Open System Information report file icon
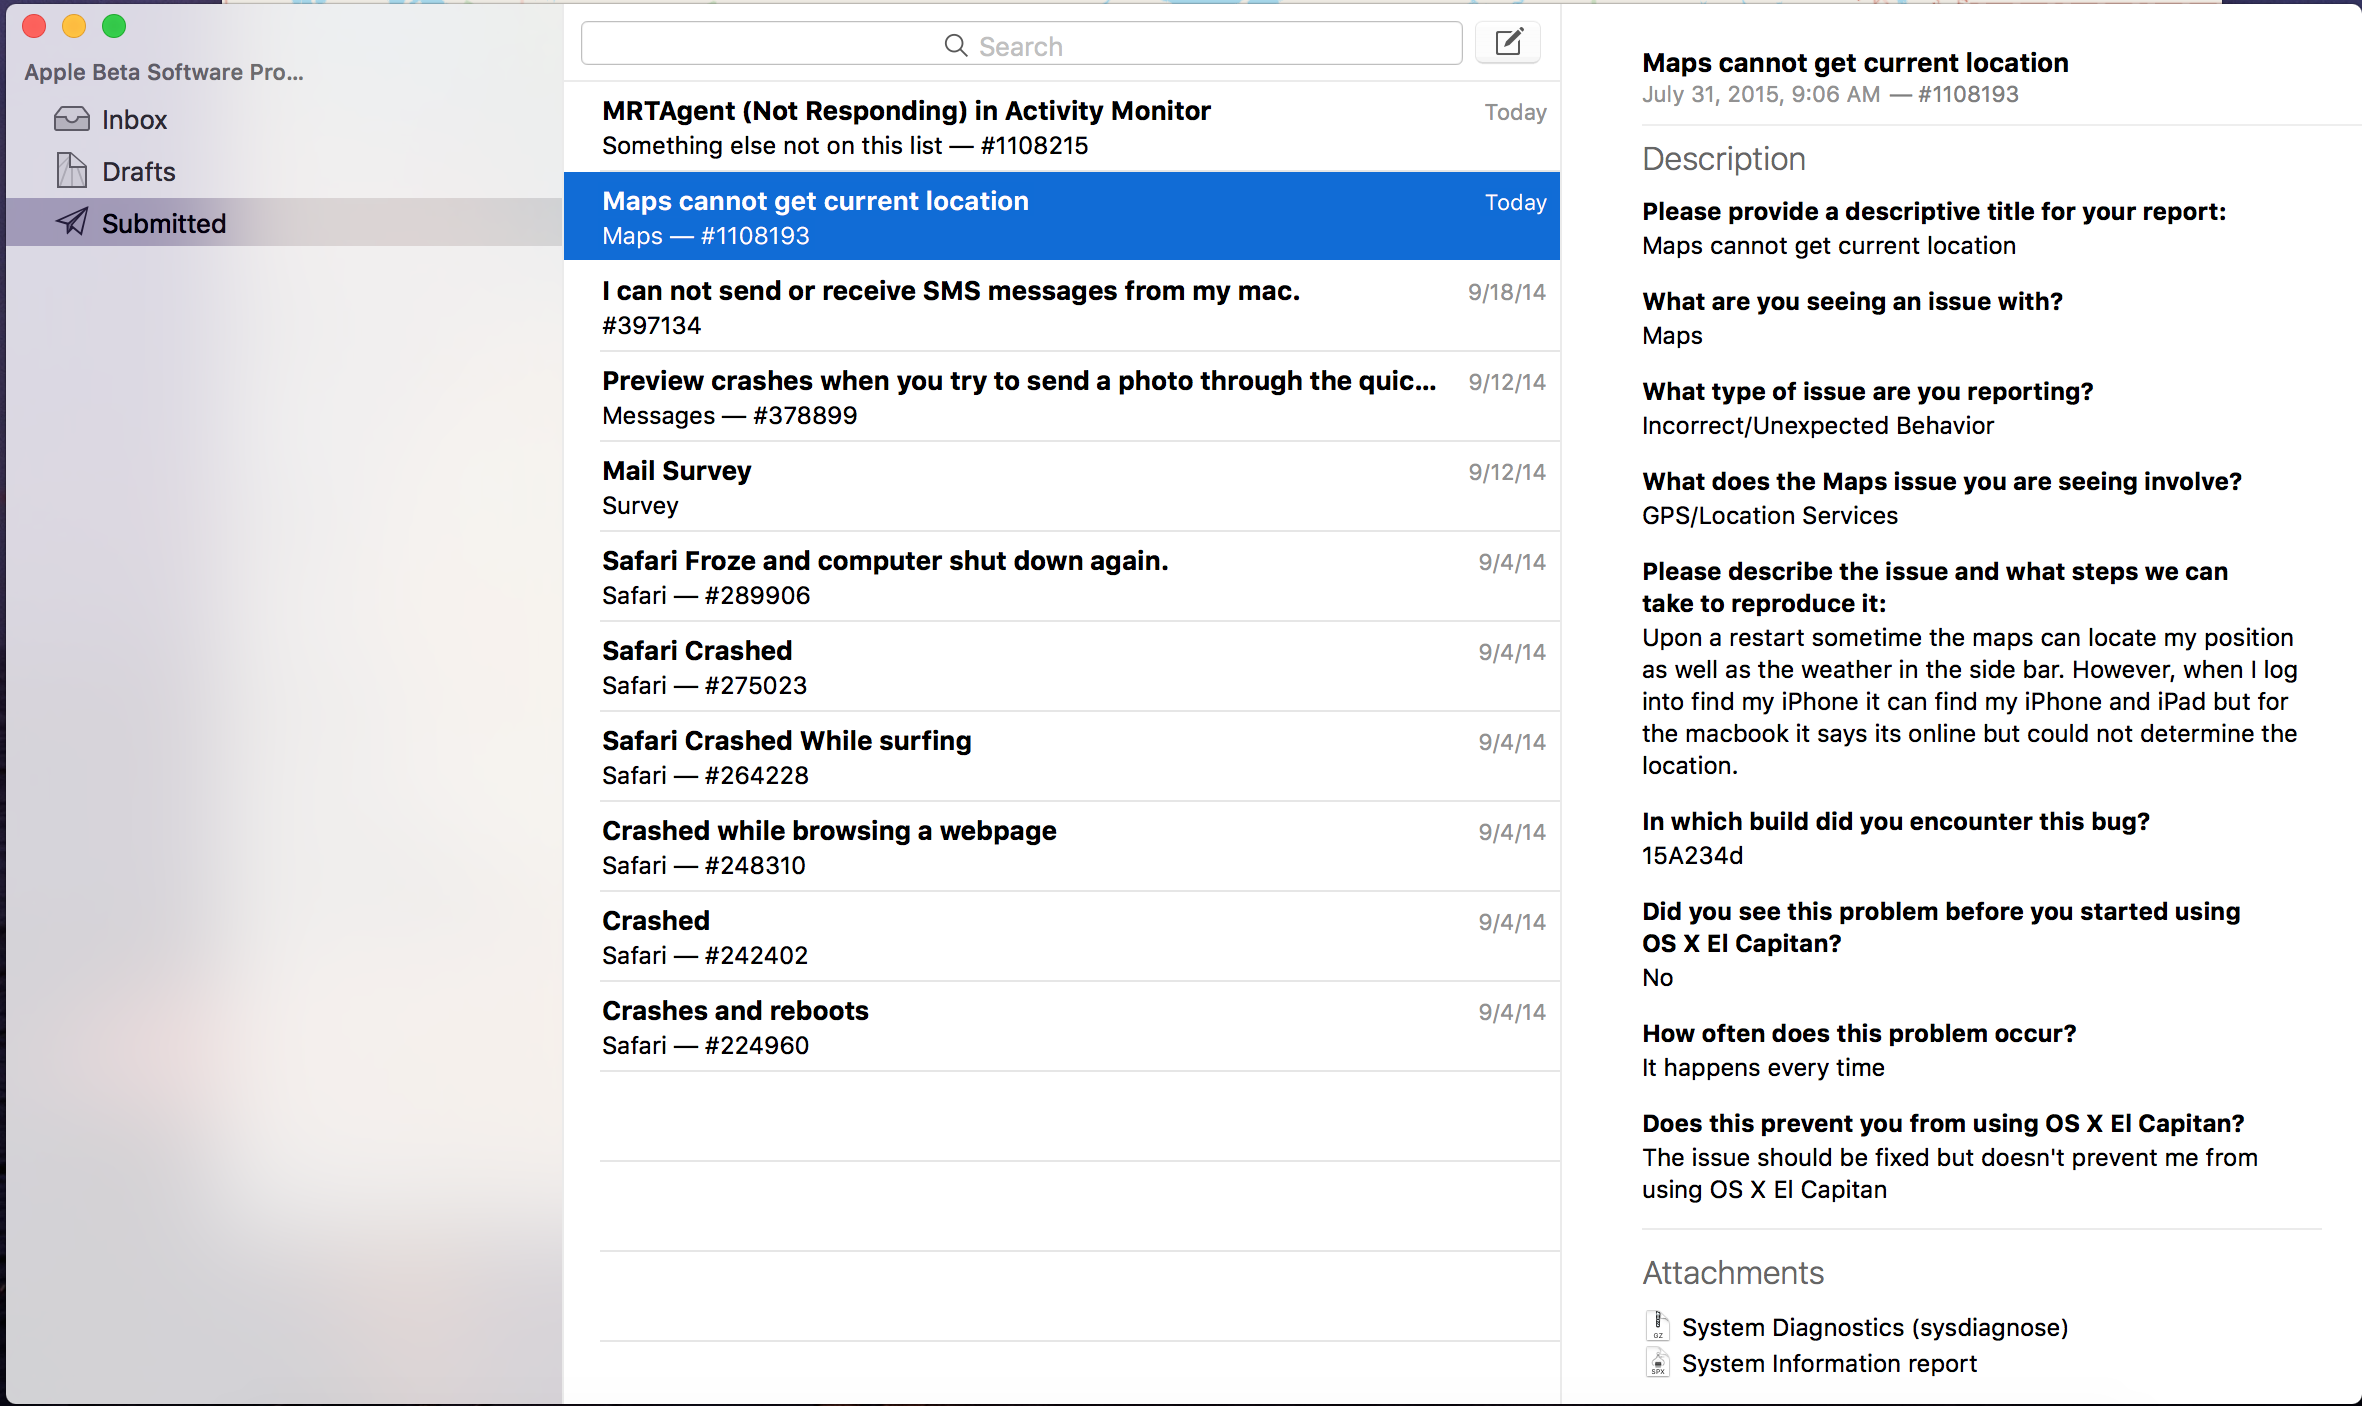Image resolution: width=2362 pixels, height=1406 pixels. [x=1658, y=1363]
